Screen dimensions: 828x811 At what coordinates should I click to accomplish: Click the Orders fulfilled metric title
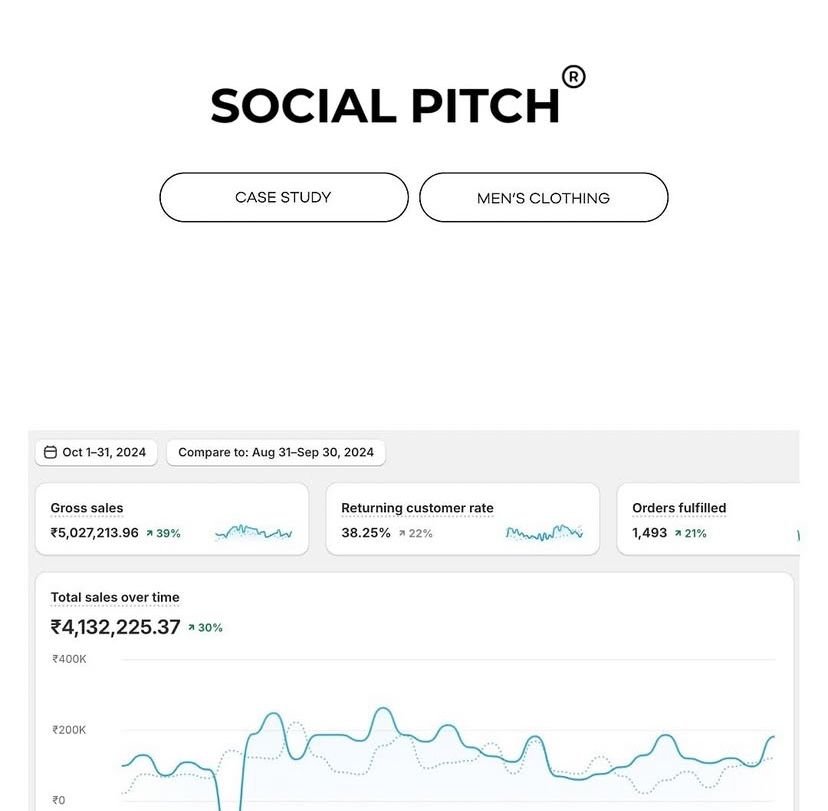(679, 508)
